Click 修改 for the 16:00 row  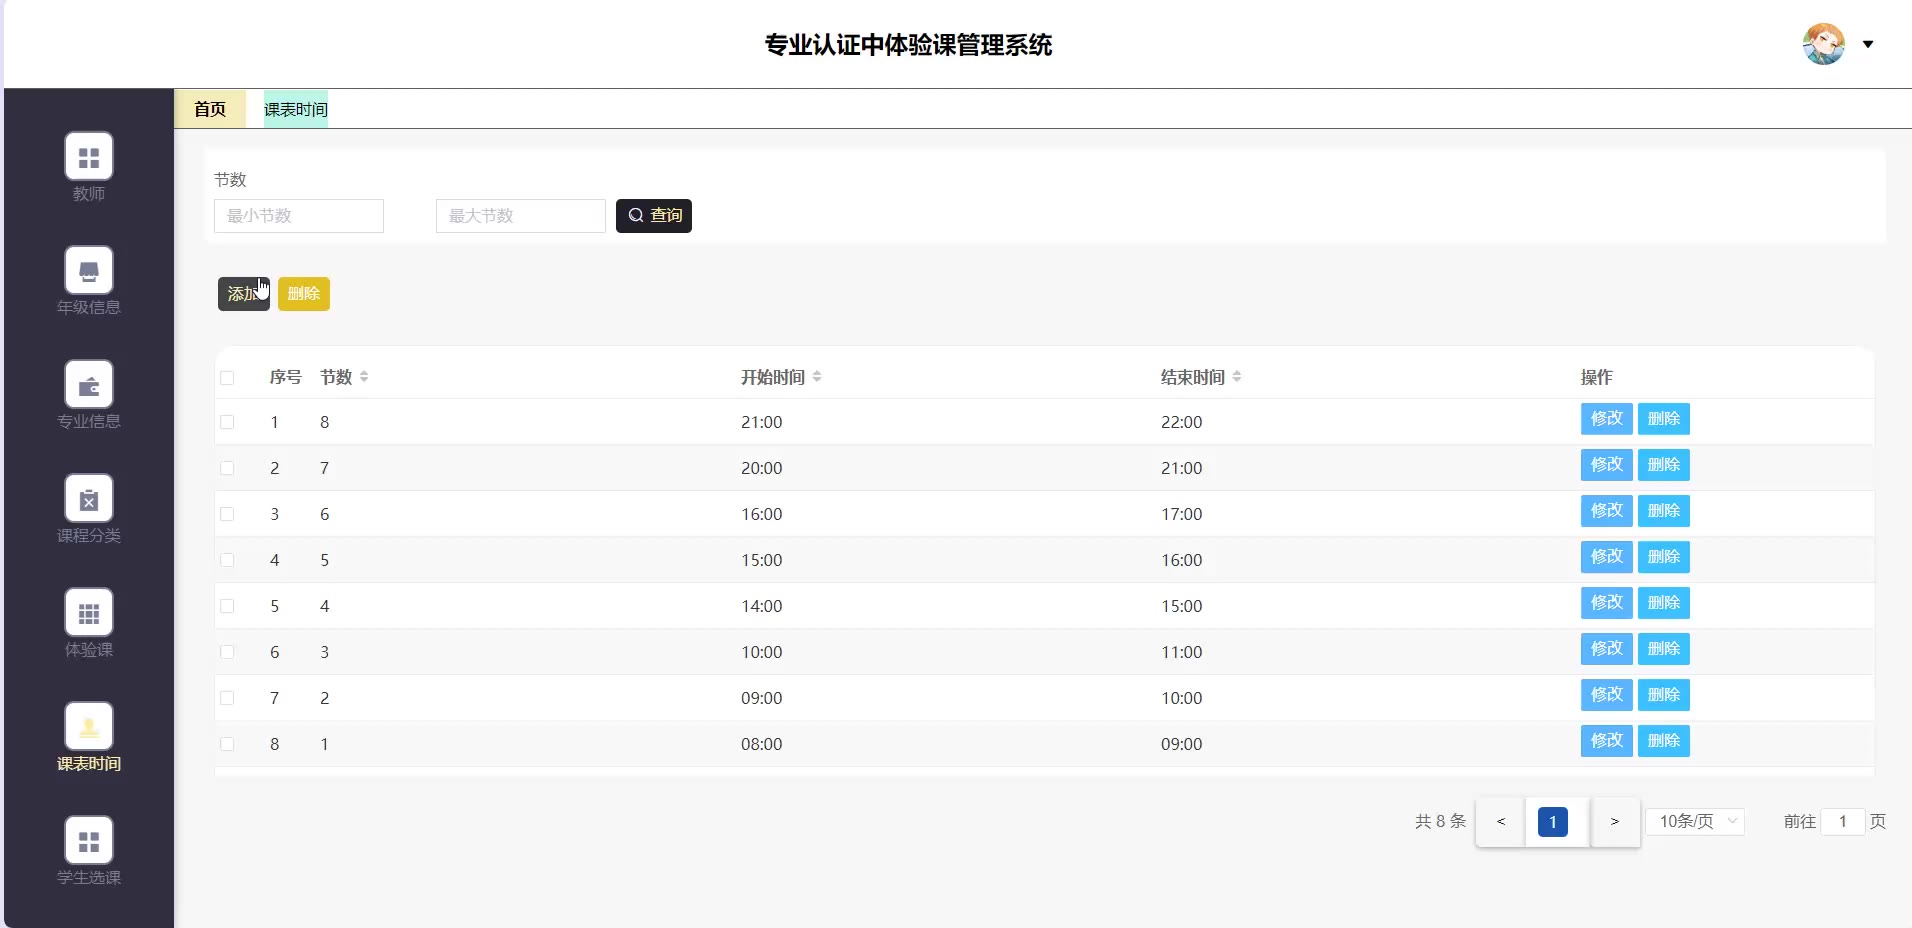coord(1607,511)
